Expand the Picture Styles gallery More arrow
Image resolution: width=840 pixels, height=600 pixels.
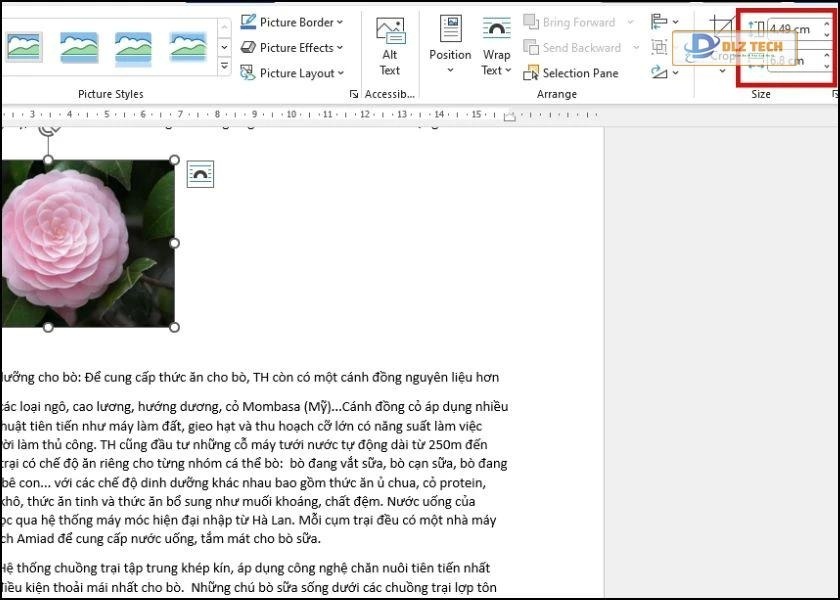pos(223,68)
